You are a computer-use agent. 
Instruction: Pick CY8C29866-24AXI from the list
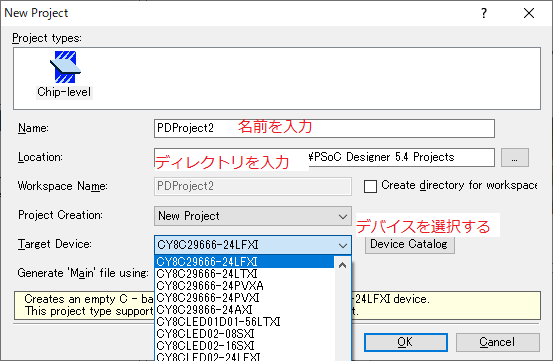[x=244, y=310]
